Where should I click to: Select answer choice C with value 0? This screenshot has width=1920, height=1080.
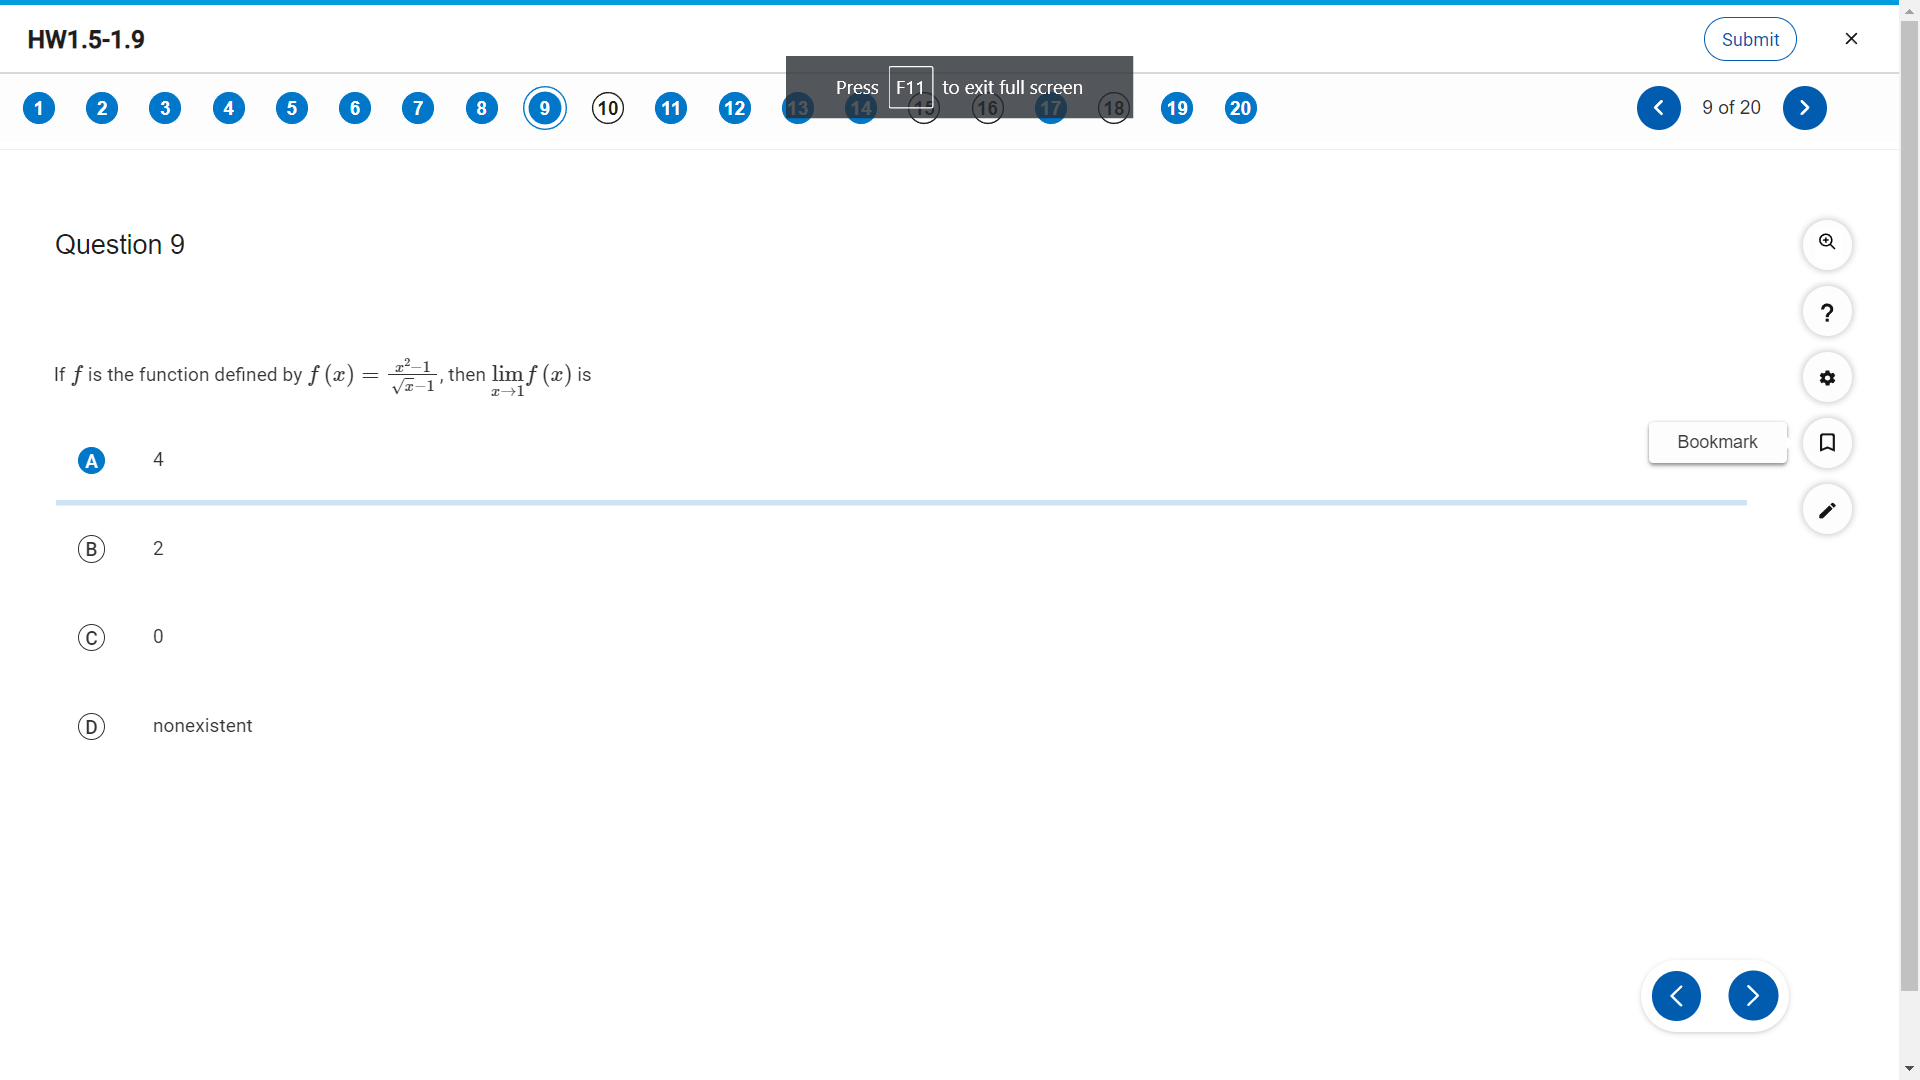(x=91, y=637)
